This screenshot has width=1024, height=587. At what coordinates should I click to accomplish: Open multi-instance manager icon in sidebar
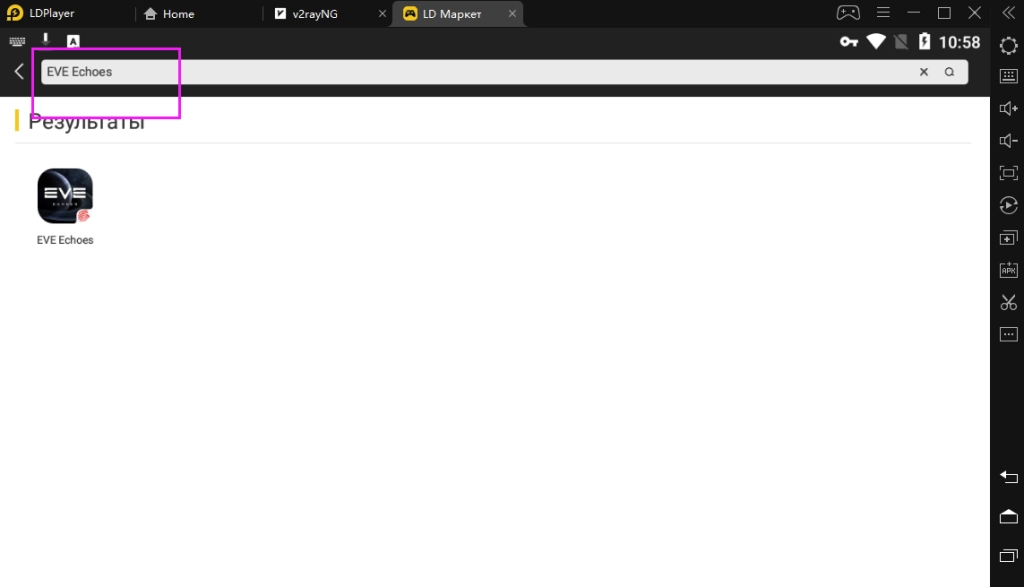click(1008, 238)
